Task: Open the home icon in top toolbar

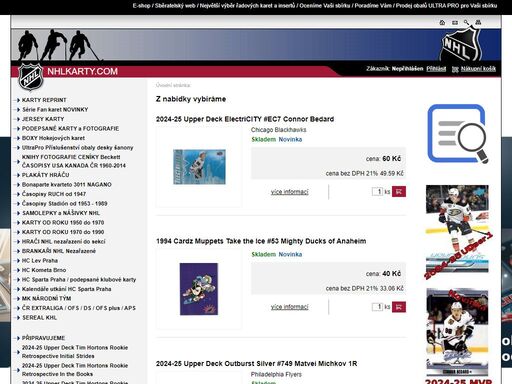Action: click(442, 22)
